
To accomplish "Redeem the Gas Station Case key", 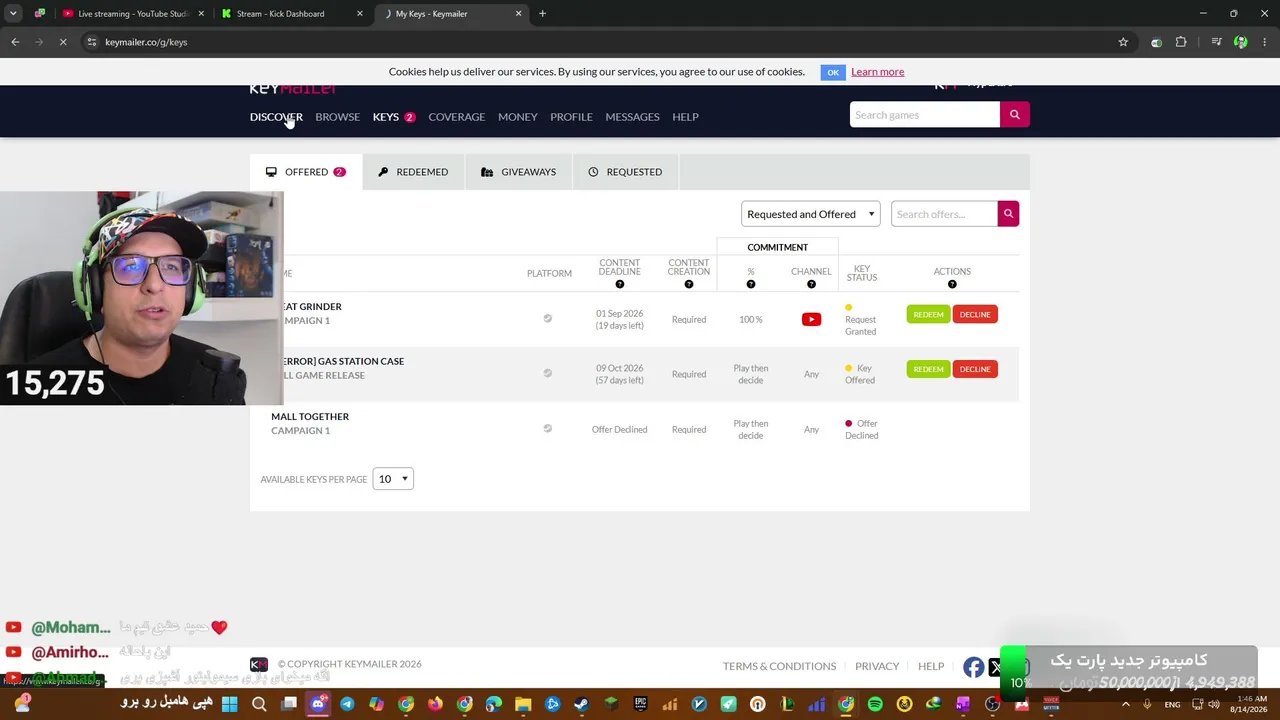I will (928, 369).
